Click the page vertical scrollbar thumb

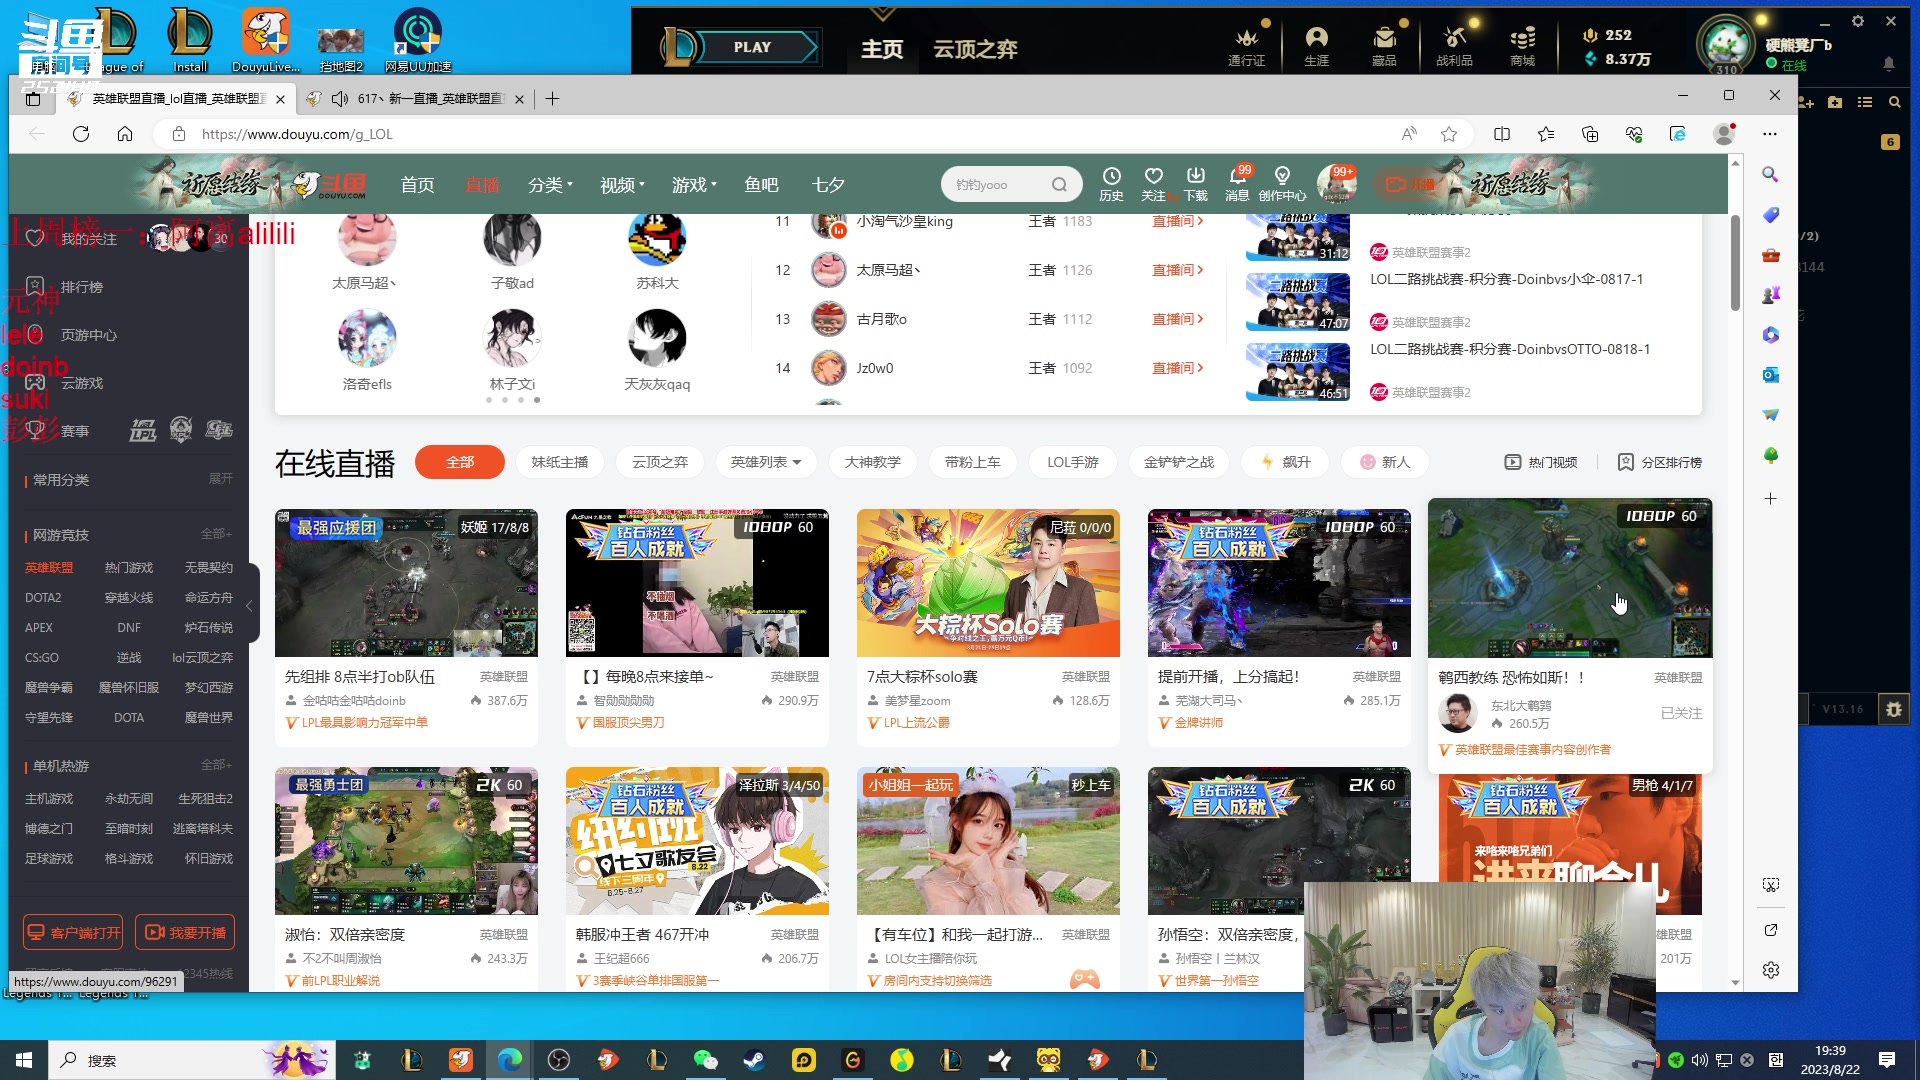[x=1735, y=261]
